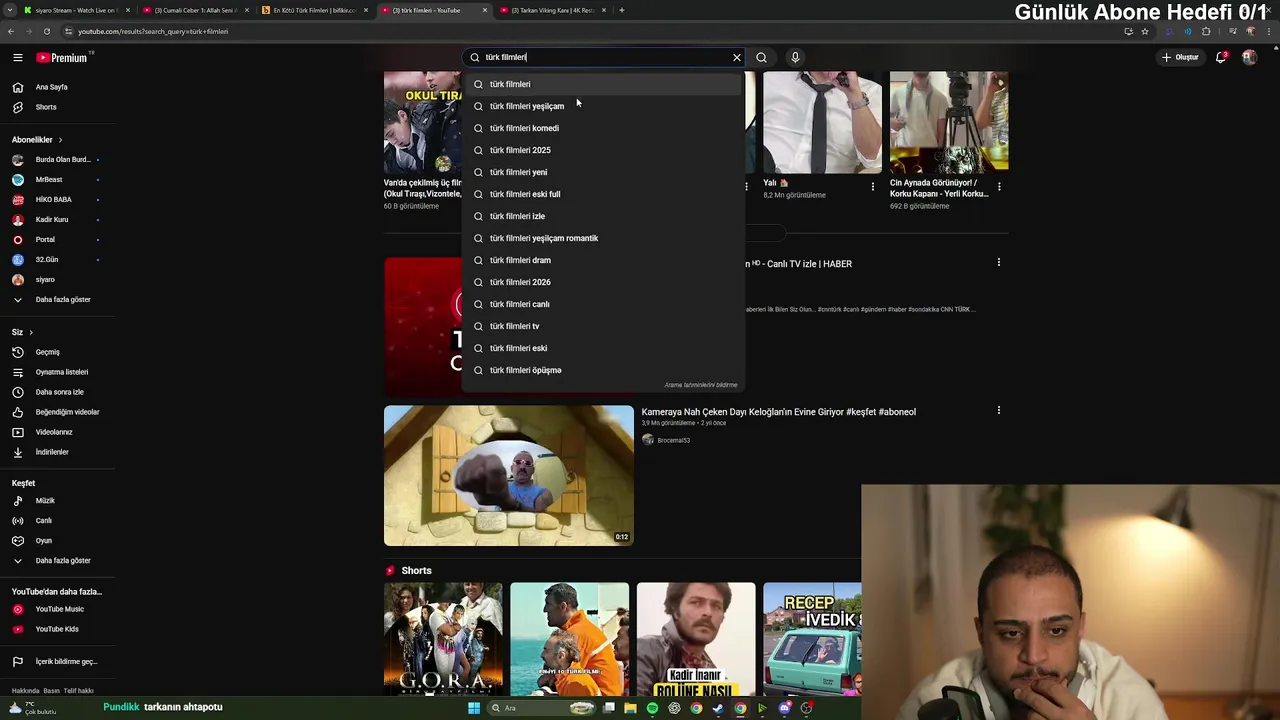Screen dimensions: 1280x720
Task: Open the Keloğlan video thumbnail
Action: point(509,475)
